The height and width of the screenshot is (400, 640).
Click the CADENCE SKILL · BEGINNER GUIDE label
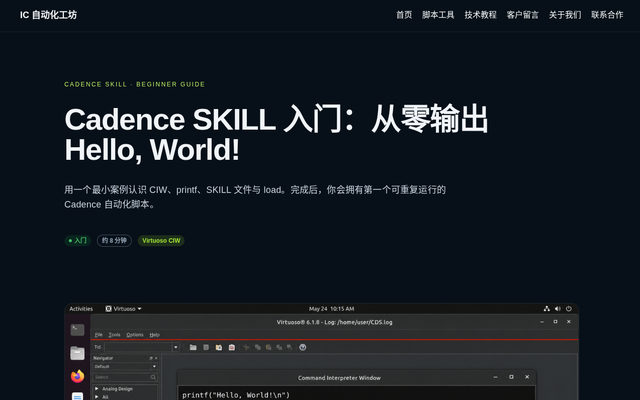(x=135, y=84)
